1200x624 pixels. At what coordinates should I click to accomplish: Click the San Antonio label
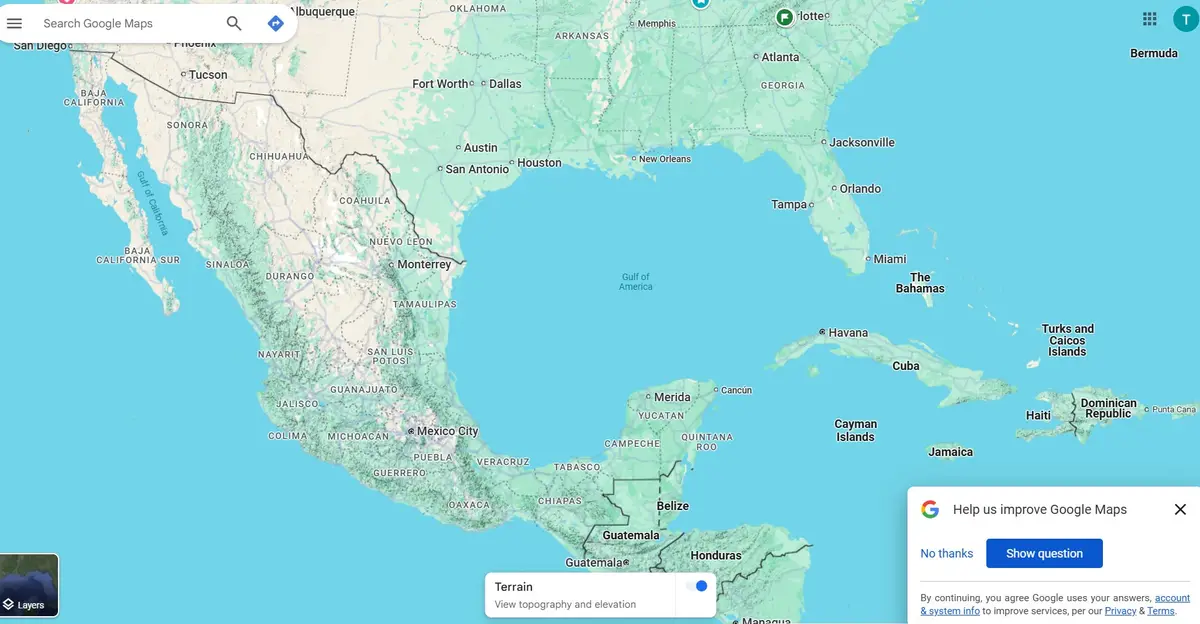(477, 169)
